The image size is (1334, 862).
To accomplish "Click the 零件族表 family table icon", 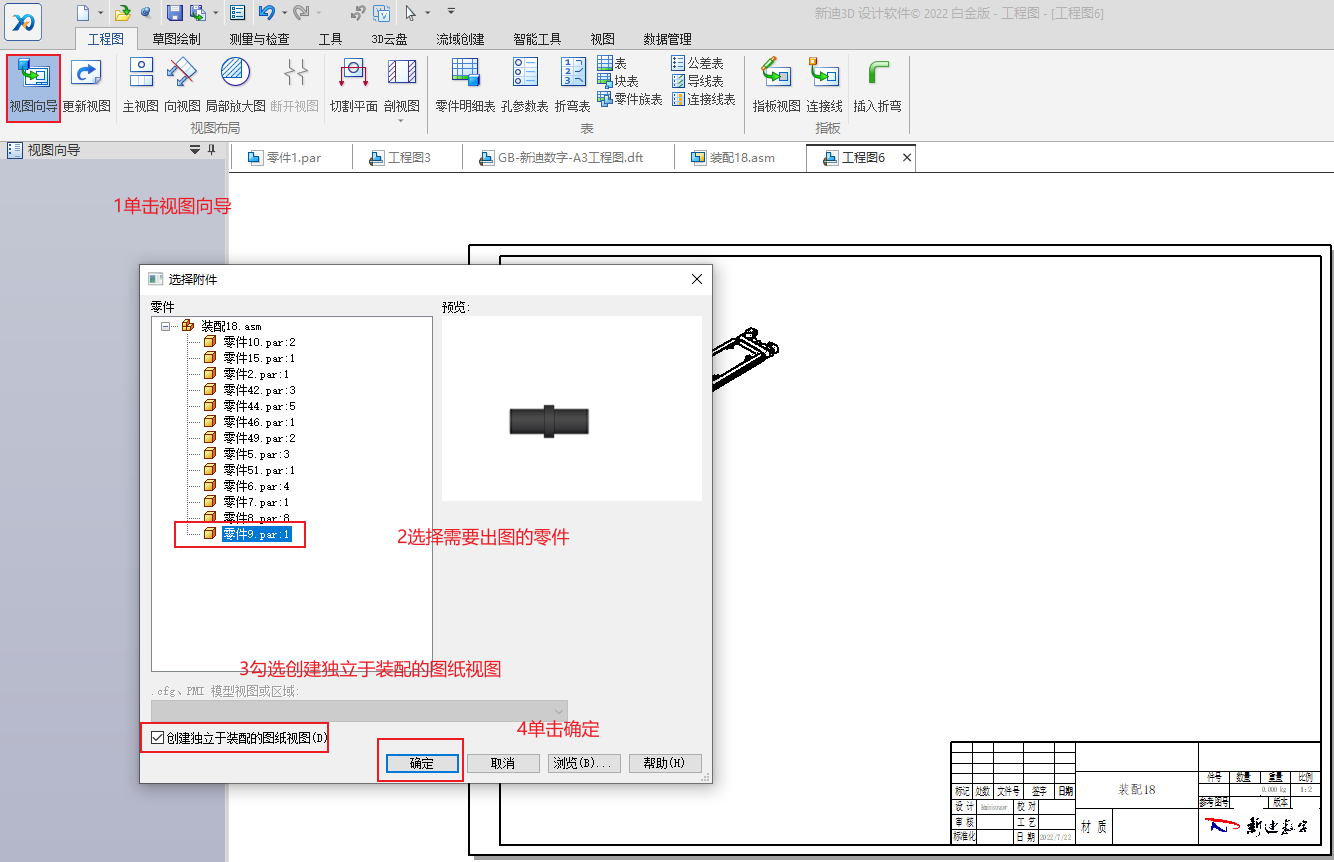I will [x=605, y=99].
